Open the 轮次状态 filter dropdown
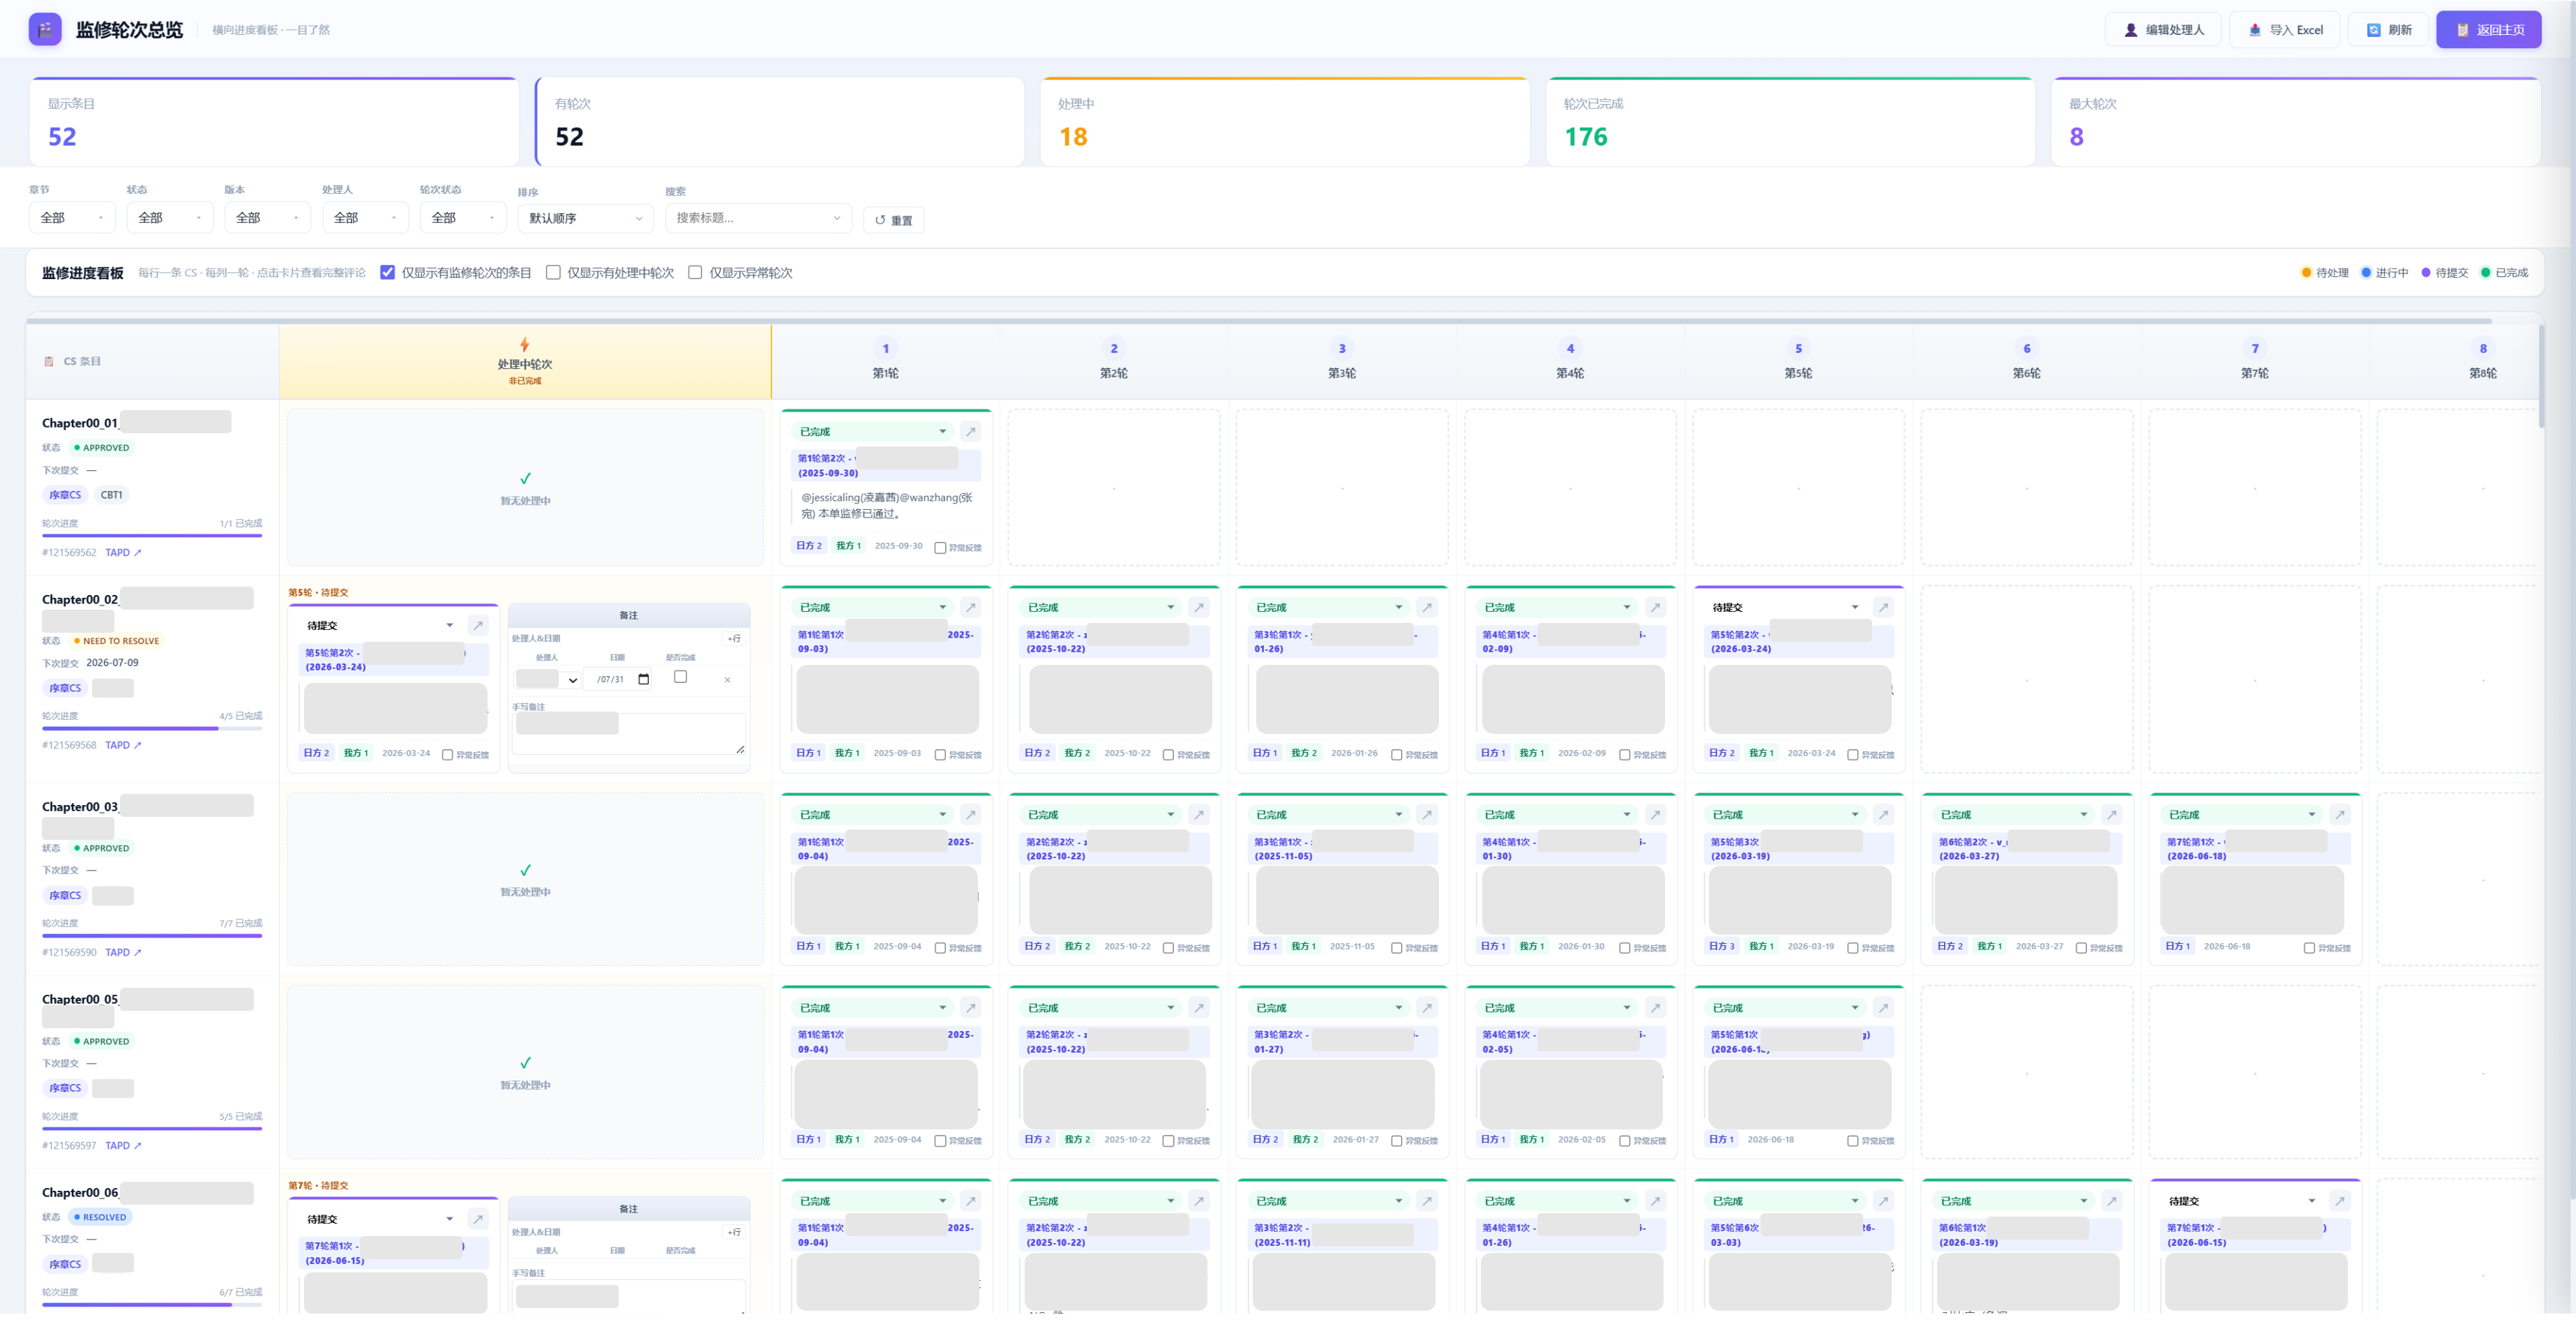The image size is (2576, 1331). [463, 217]
